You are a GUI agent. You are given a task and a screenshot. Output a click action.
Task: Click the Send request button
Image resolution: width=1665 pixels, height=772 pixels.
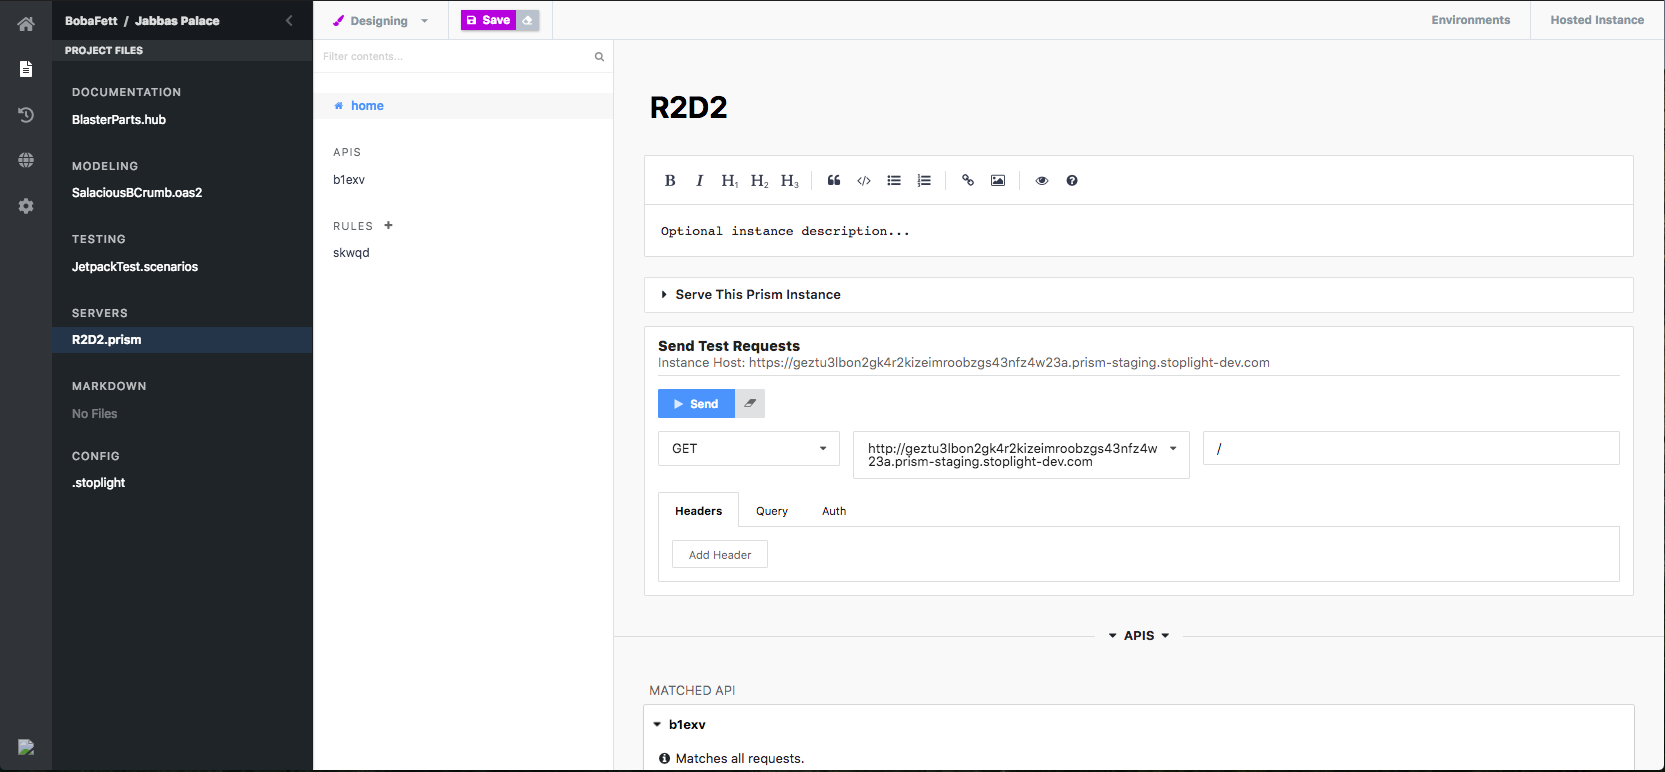pyautogui.click(x=696, y=404)
